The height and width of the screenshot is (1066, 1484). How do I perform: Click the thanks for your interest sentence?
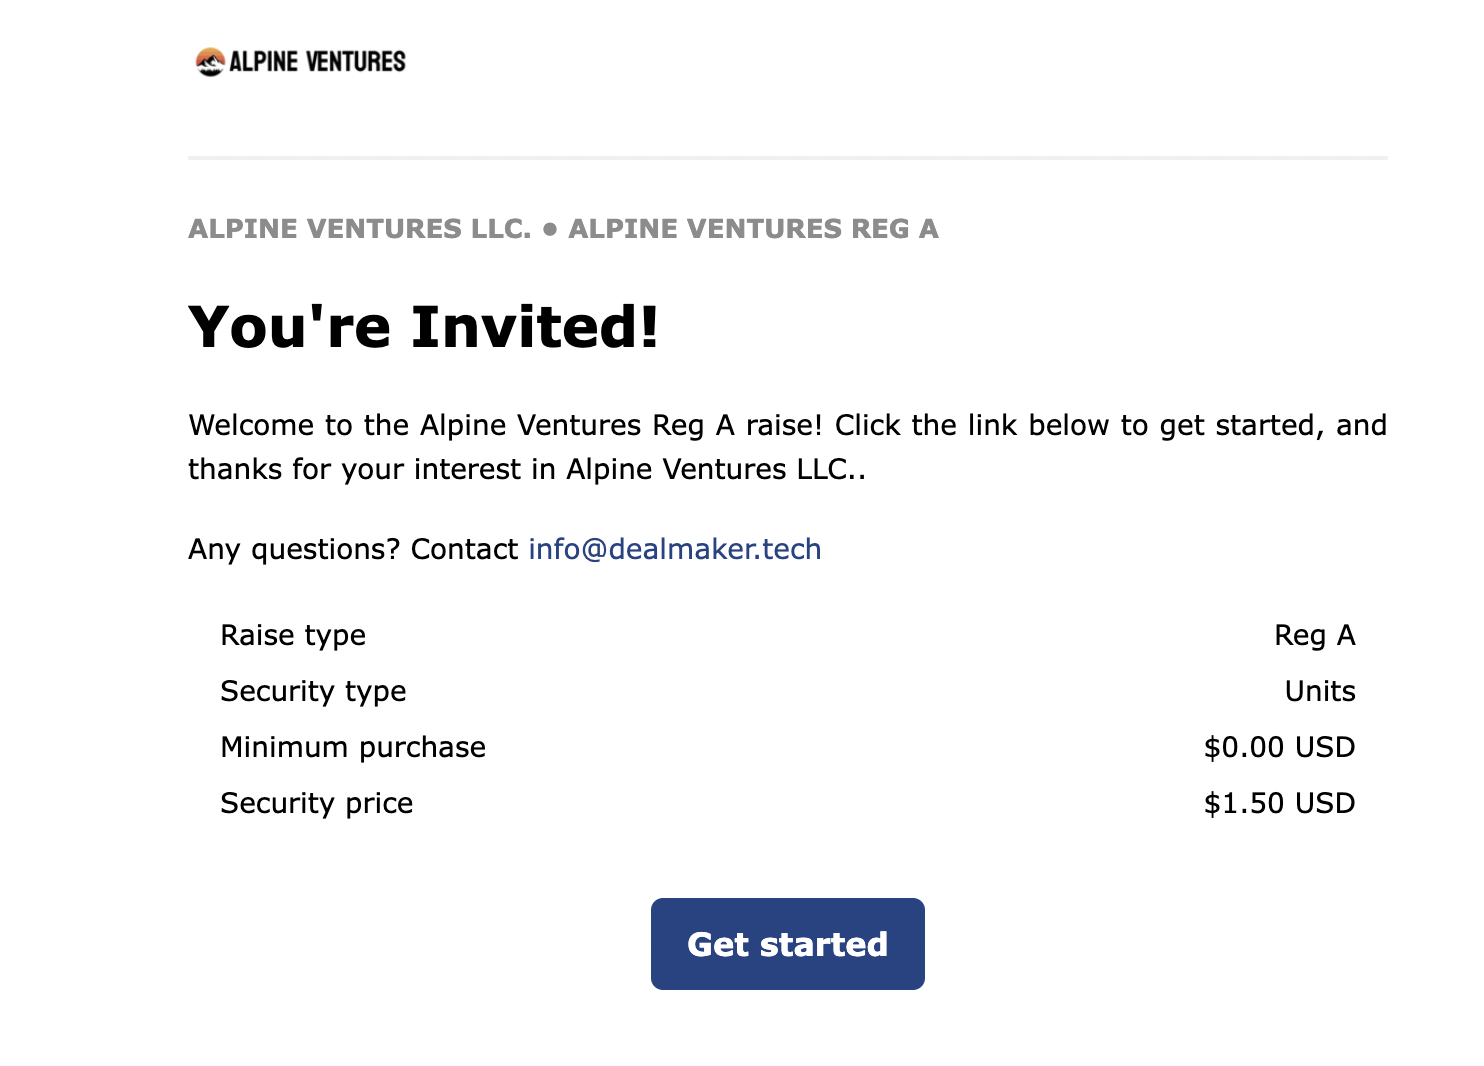tap(527, 469)
